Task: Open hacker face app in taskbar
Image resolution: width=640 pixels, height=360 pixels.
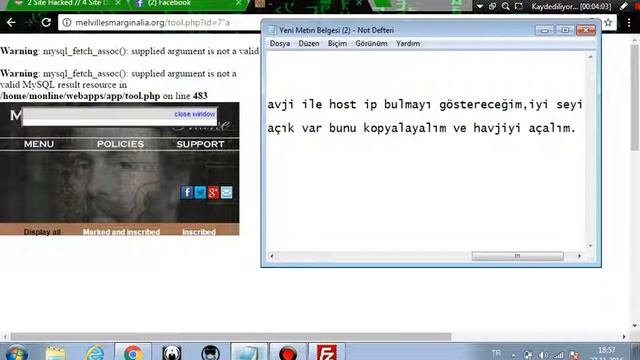Action: pyautogui.click(x=211, y=353)
